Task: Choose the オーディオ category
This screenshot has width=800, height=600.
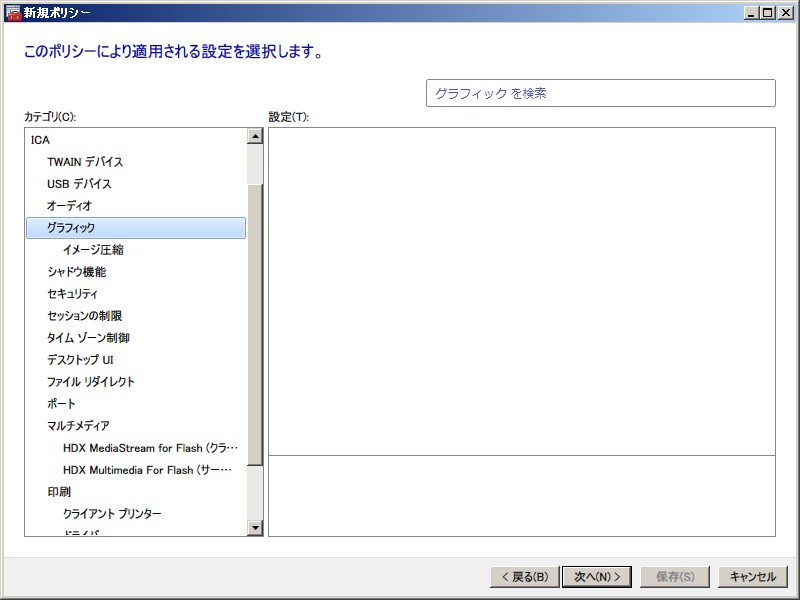Action: pos(69,206)
